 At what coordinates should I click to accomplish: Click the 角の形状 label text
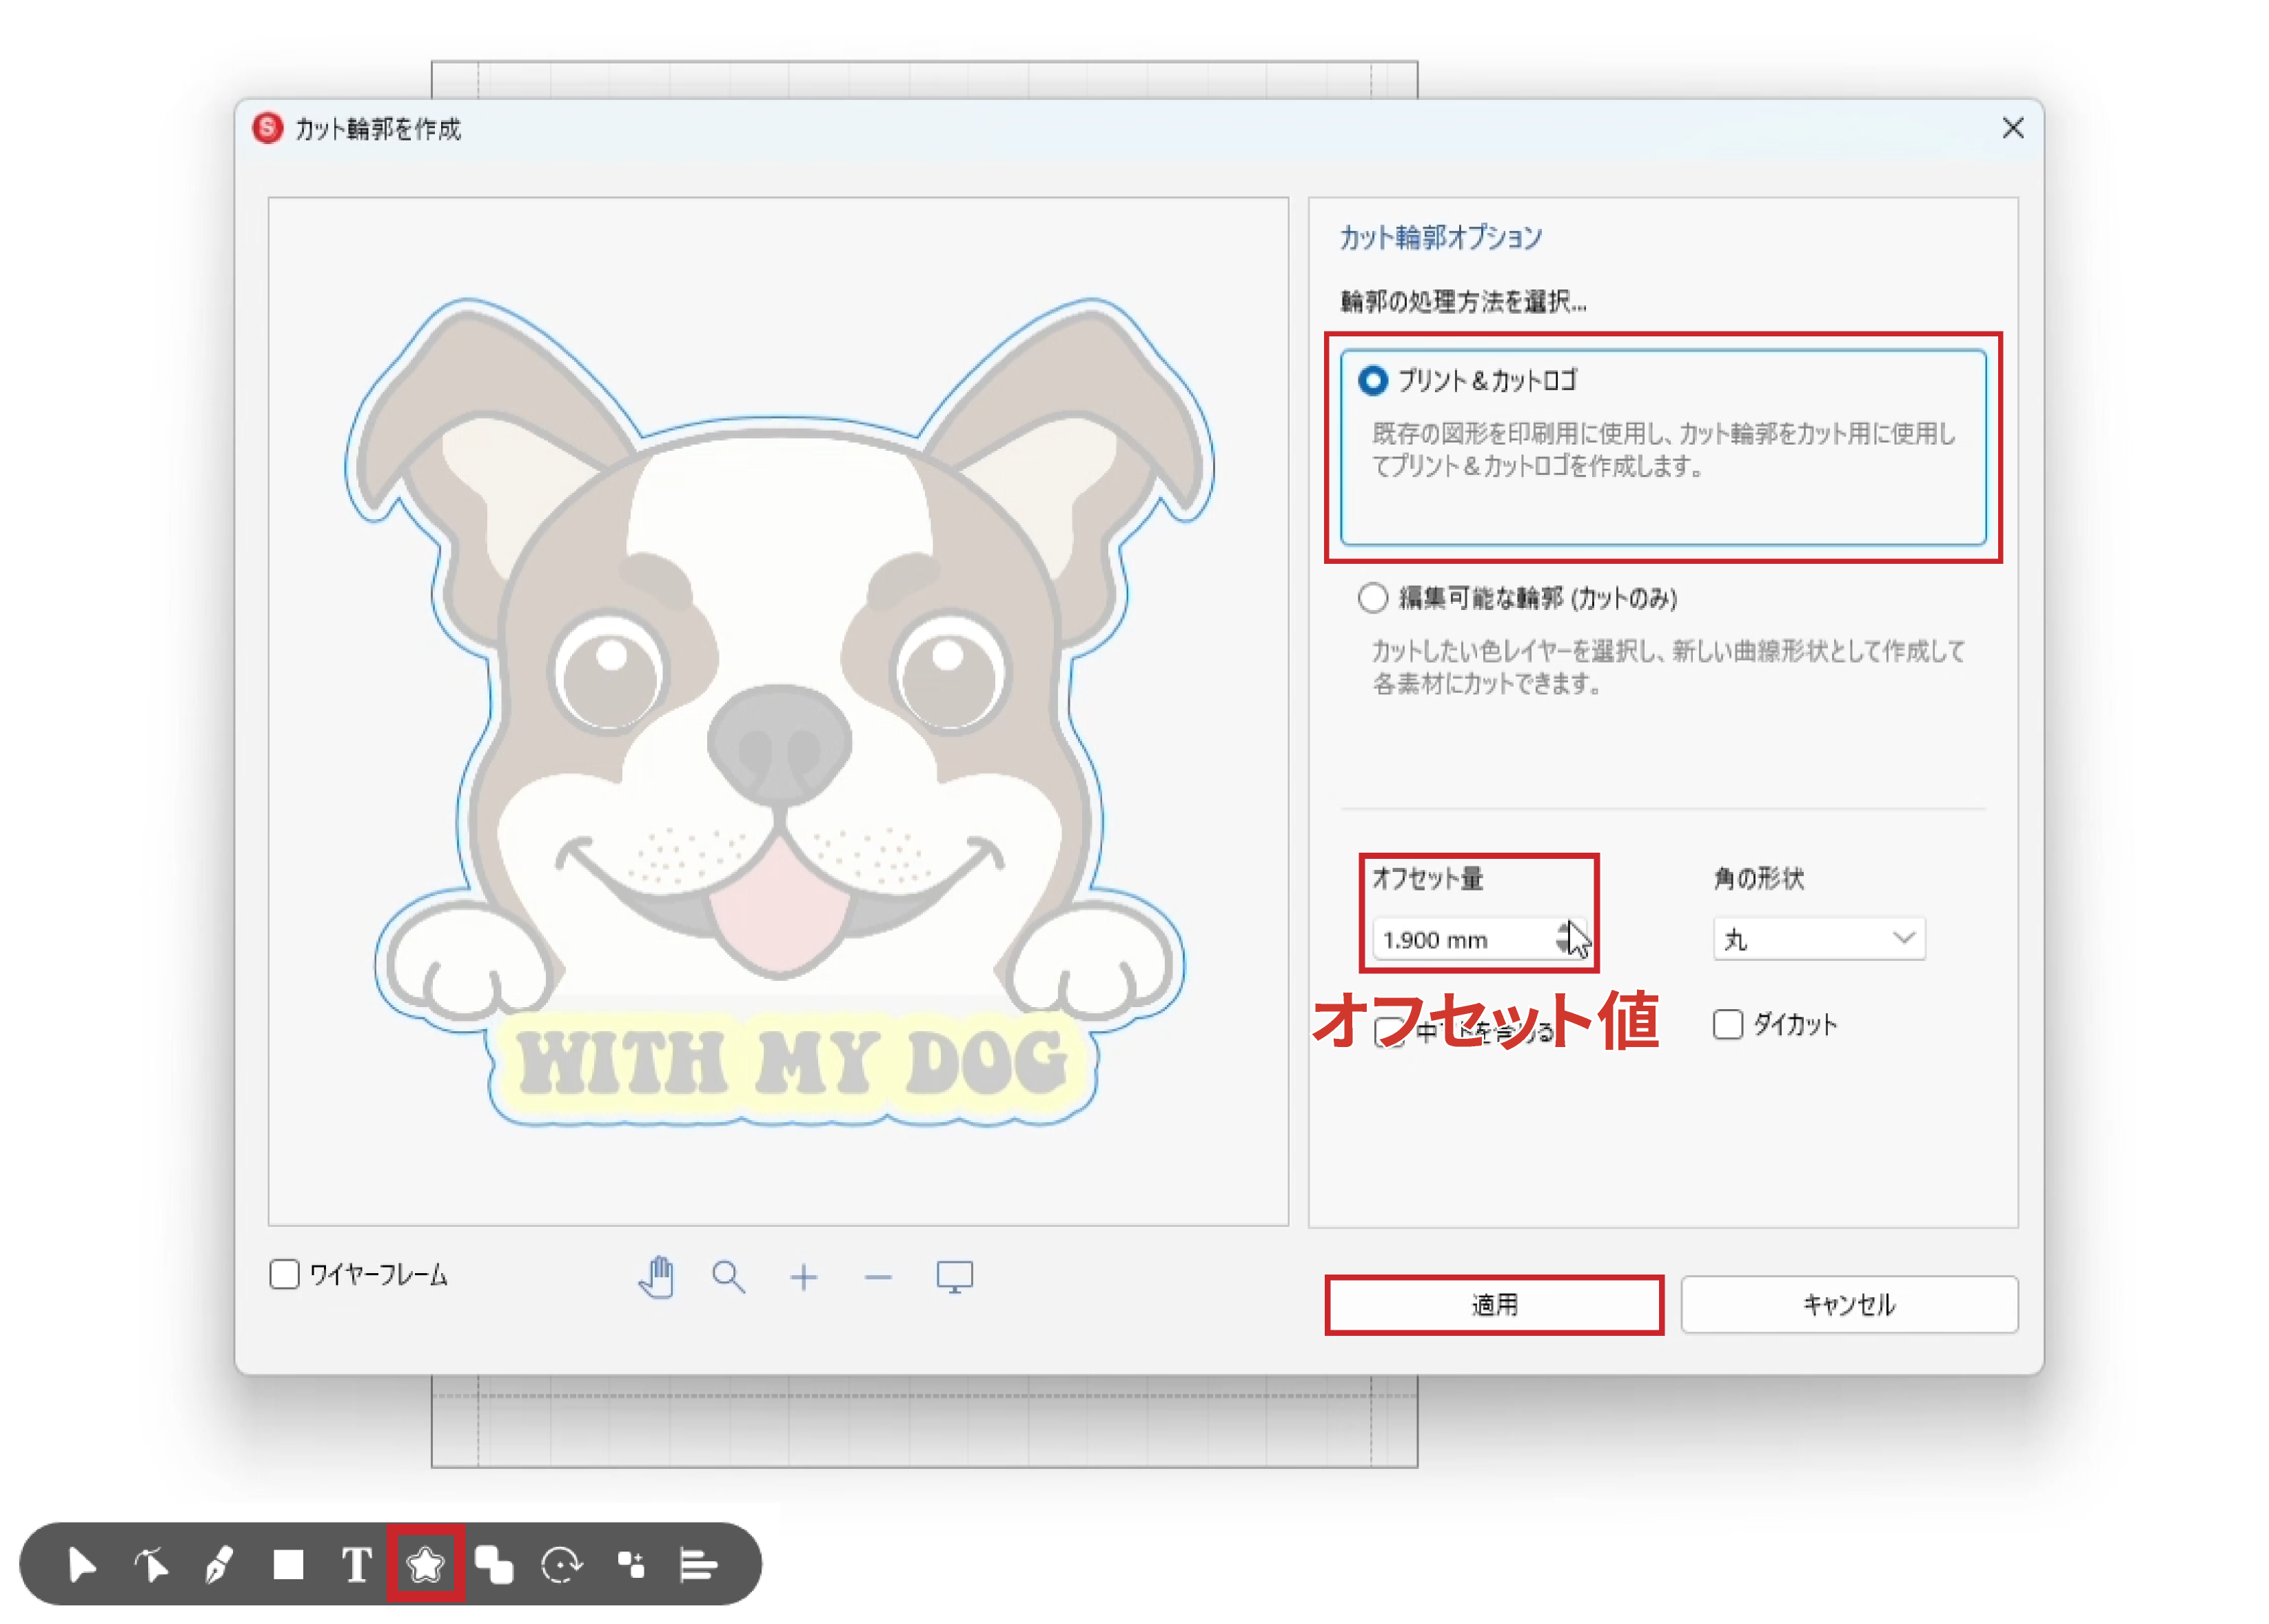point(1758,878)
